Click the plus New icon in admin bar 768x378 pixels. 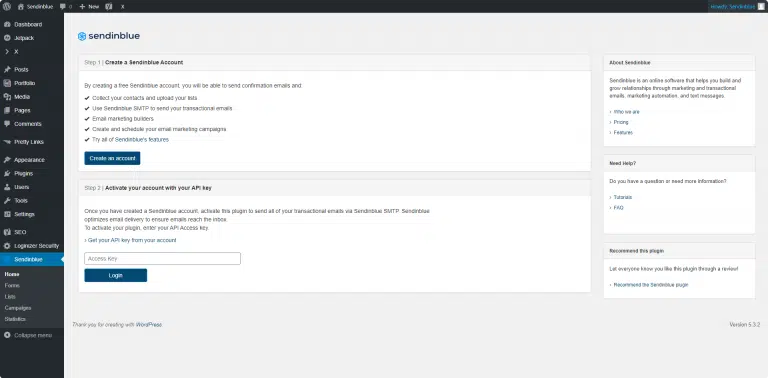click(x=82, y=7)
